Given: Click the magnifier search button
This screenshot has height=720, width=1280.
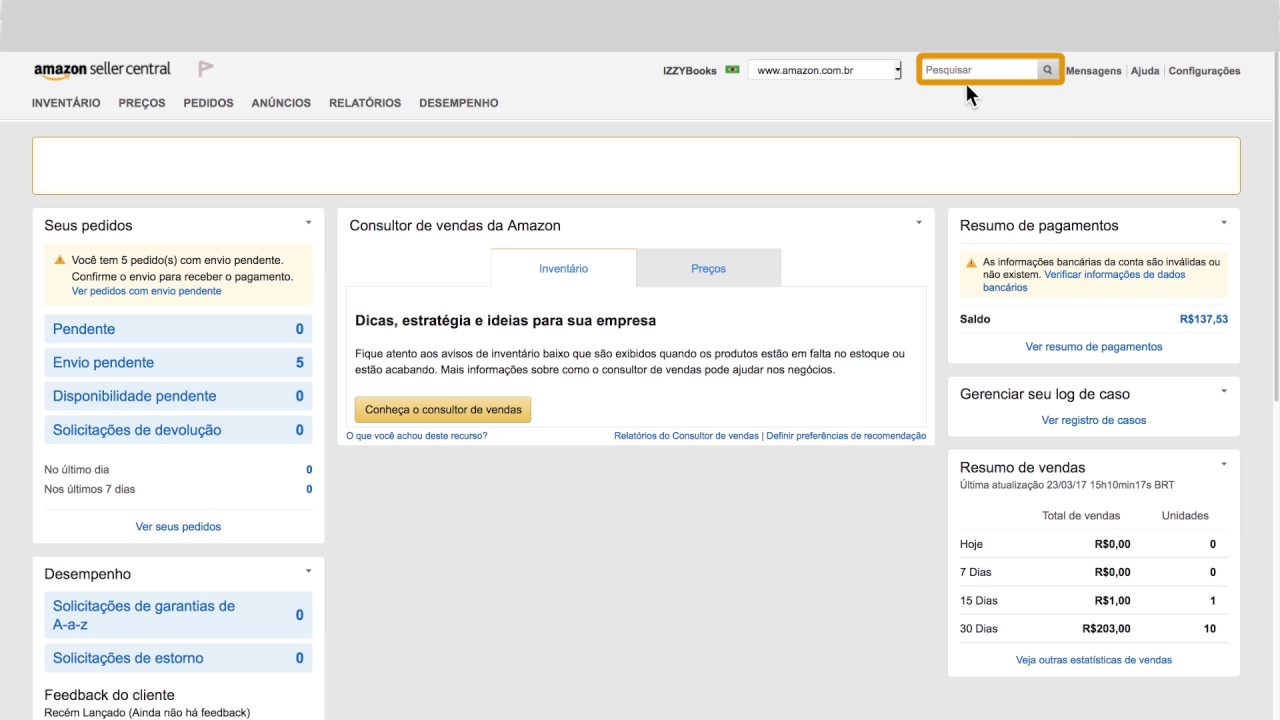Looking at the screenshot, I should [x=1047, y=70].
